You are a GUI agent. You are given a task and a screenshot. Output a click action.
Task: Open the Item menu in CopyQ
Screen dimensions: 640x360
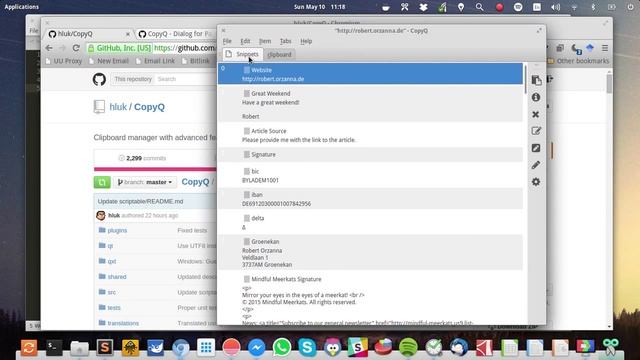point(265,41)
